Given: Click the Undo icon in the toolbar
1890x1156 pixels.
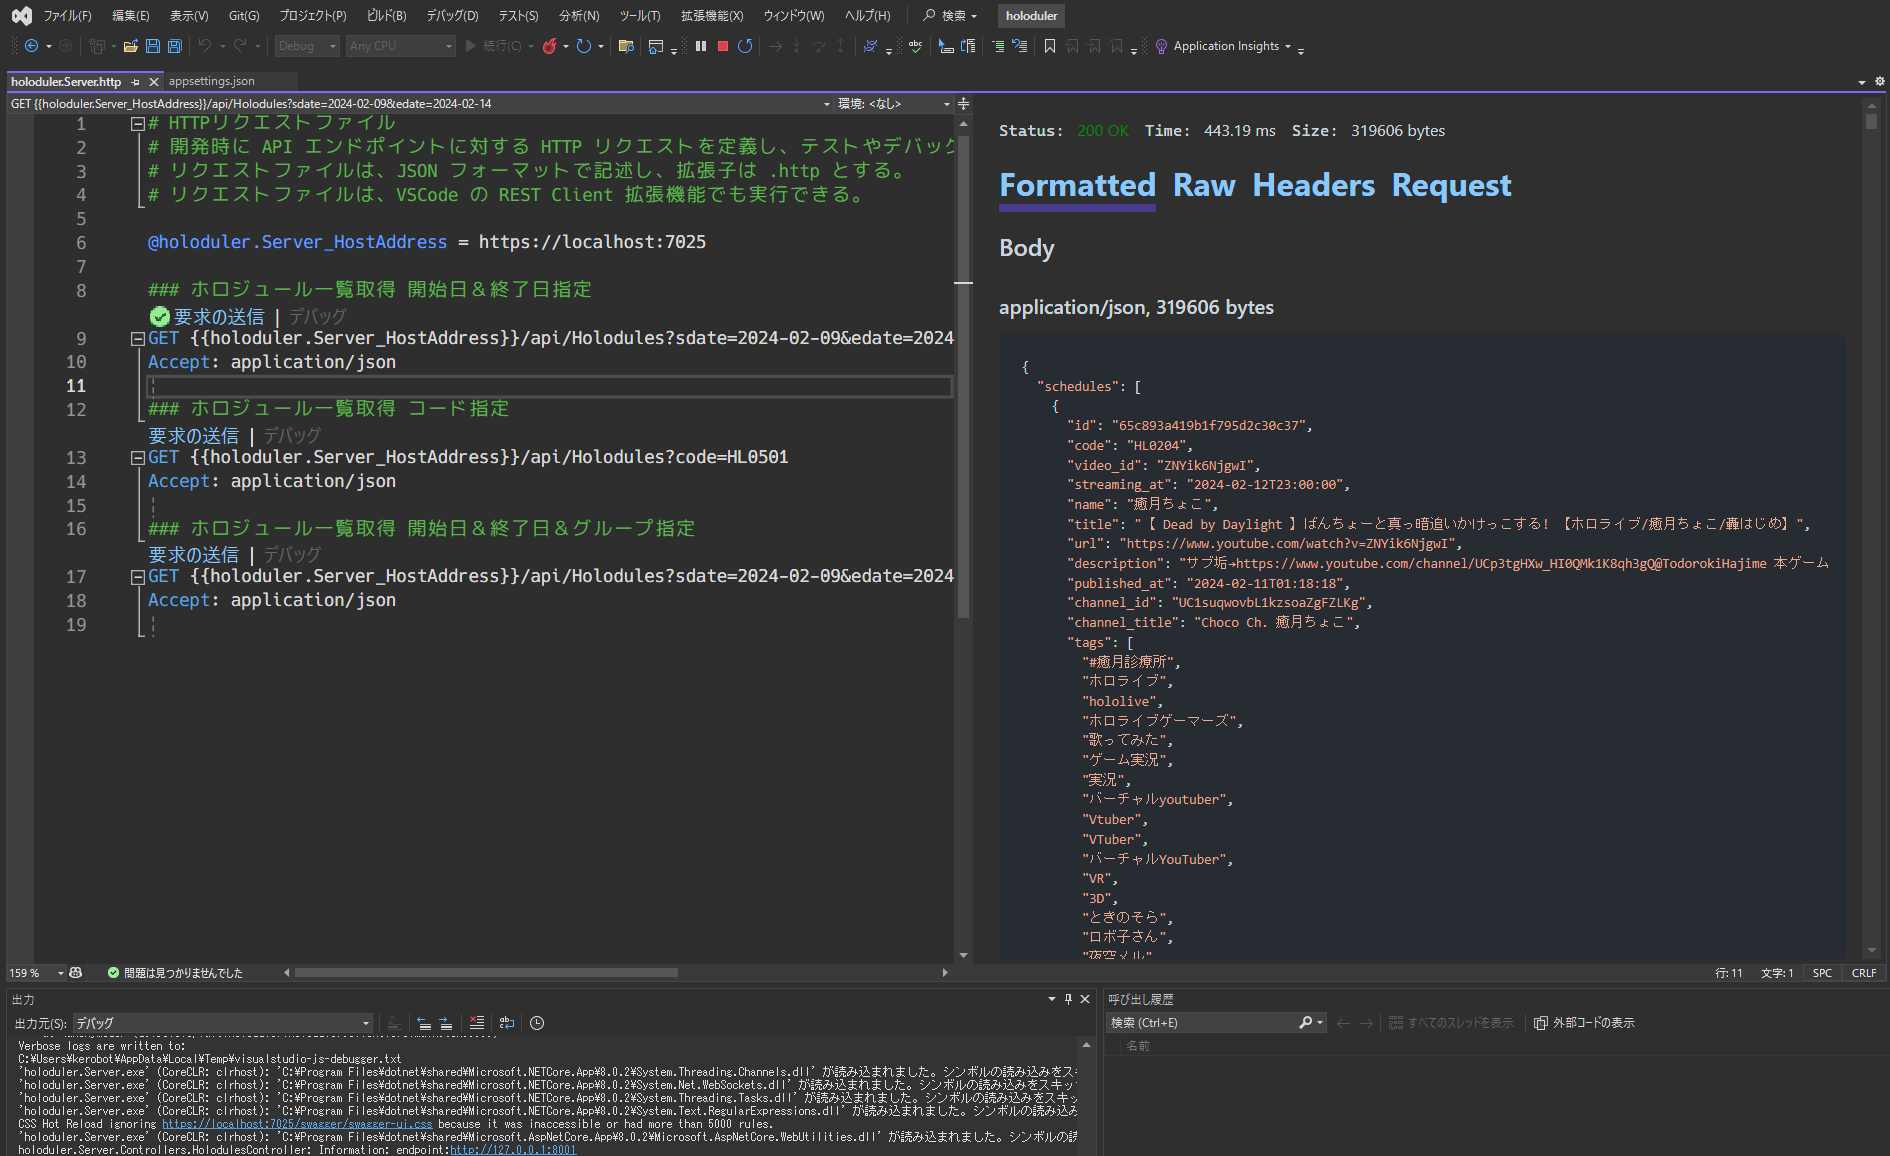Looking at the screenshot, I should pos(206,46).
